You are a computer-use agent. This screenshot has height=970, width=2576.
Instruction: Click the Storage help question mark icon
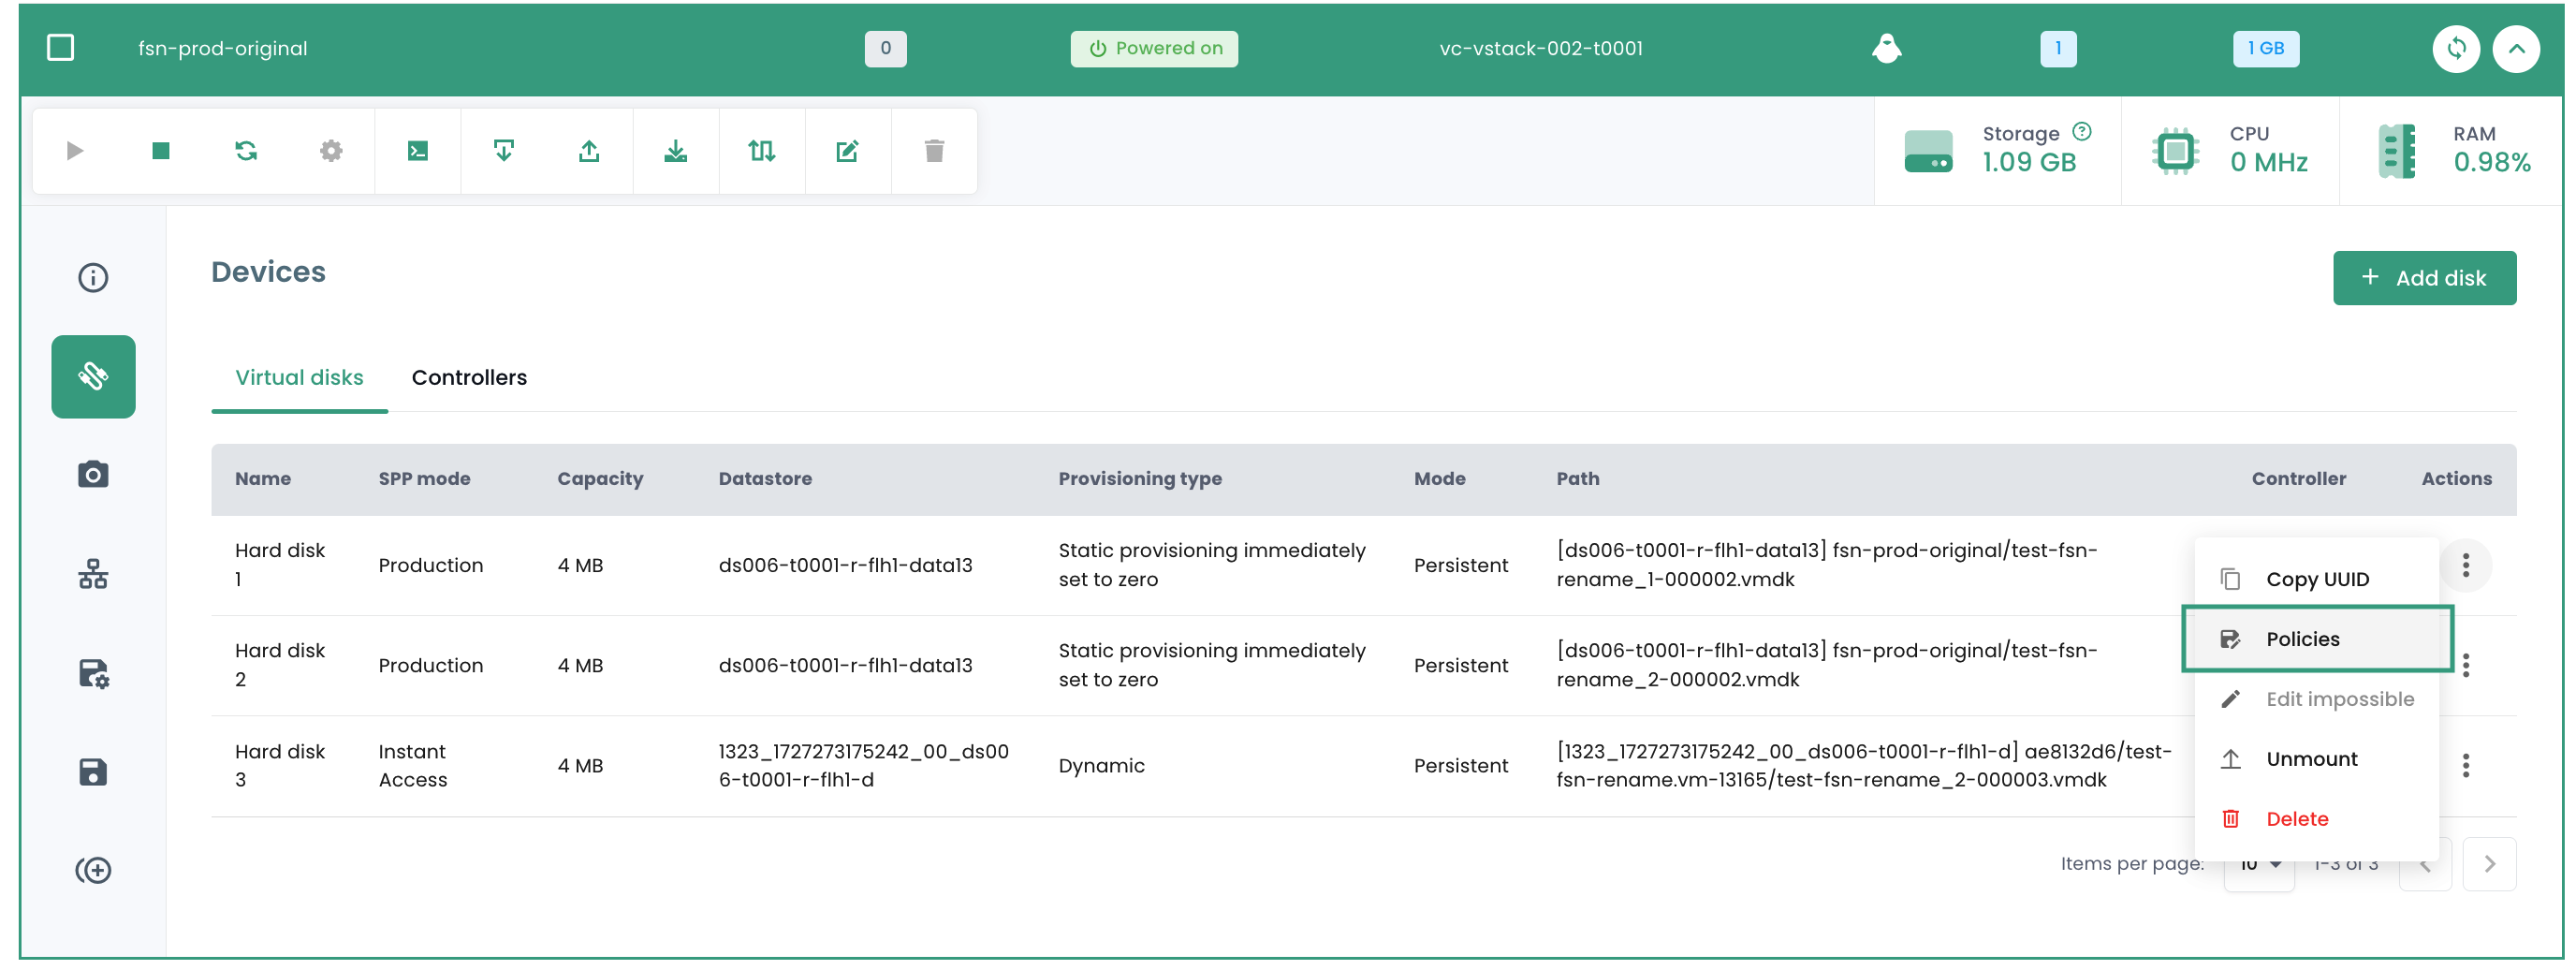coord(2082,131)
